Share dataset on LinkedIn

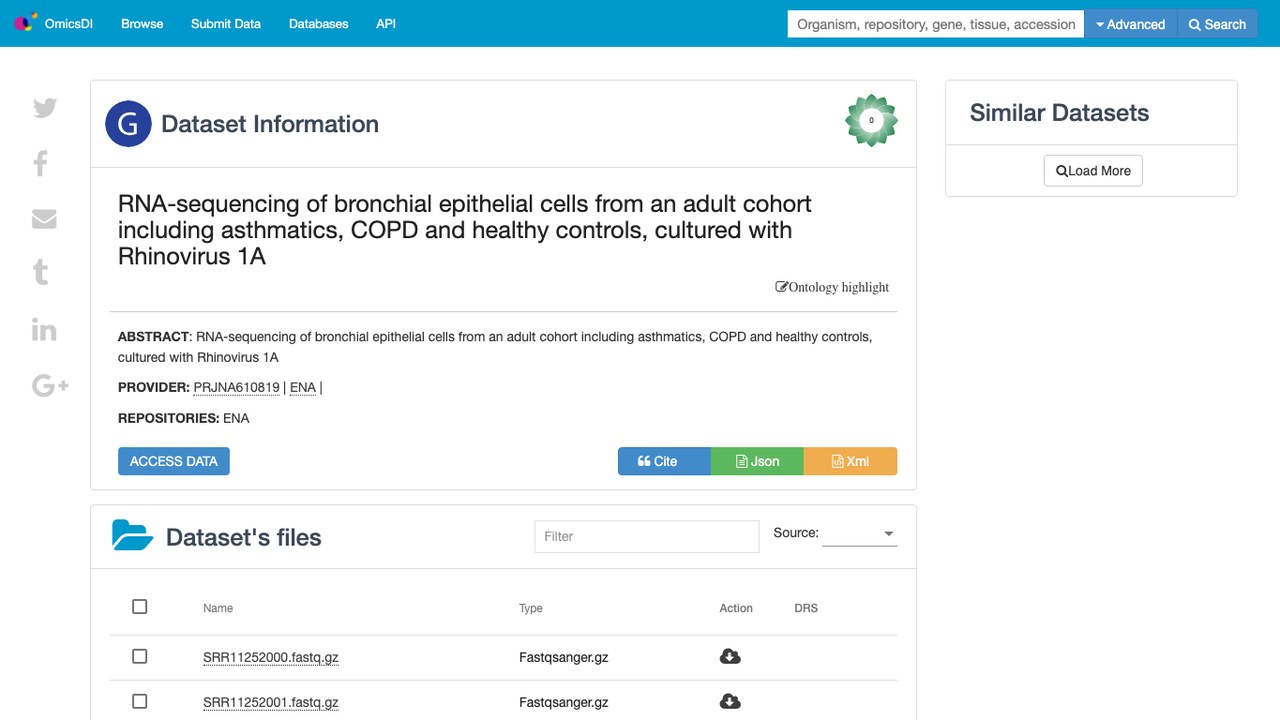(44, 329)
